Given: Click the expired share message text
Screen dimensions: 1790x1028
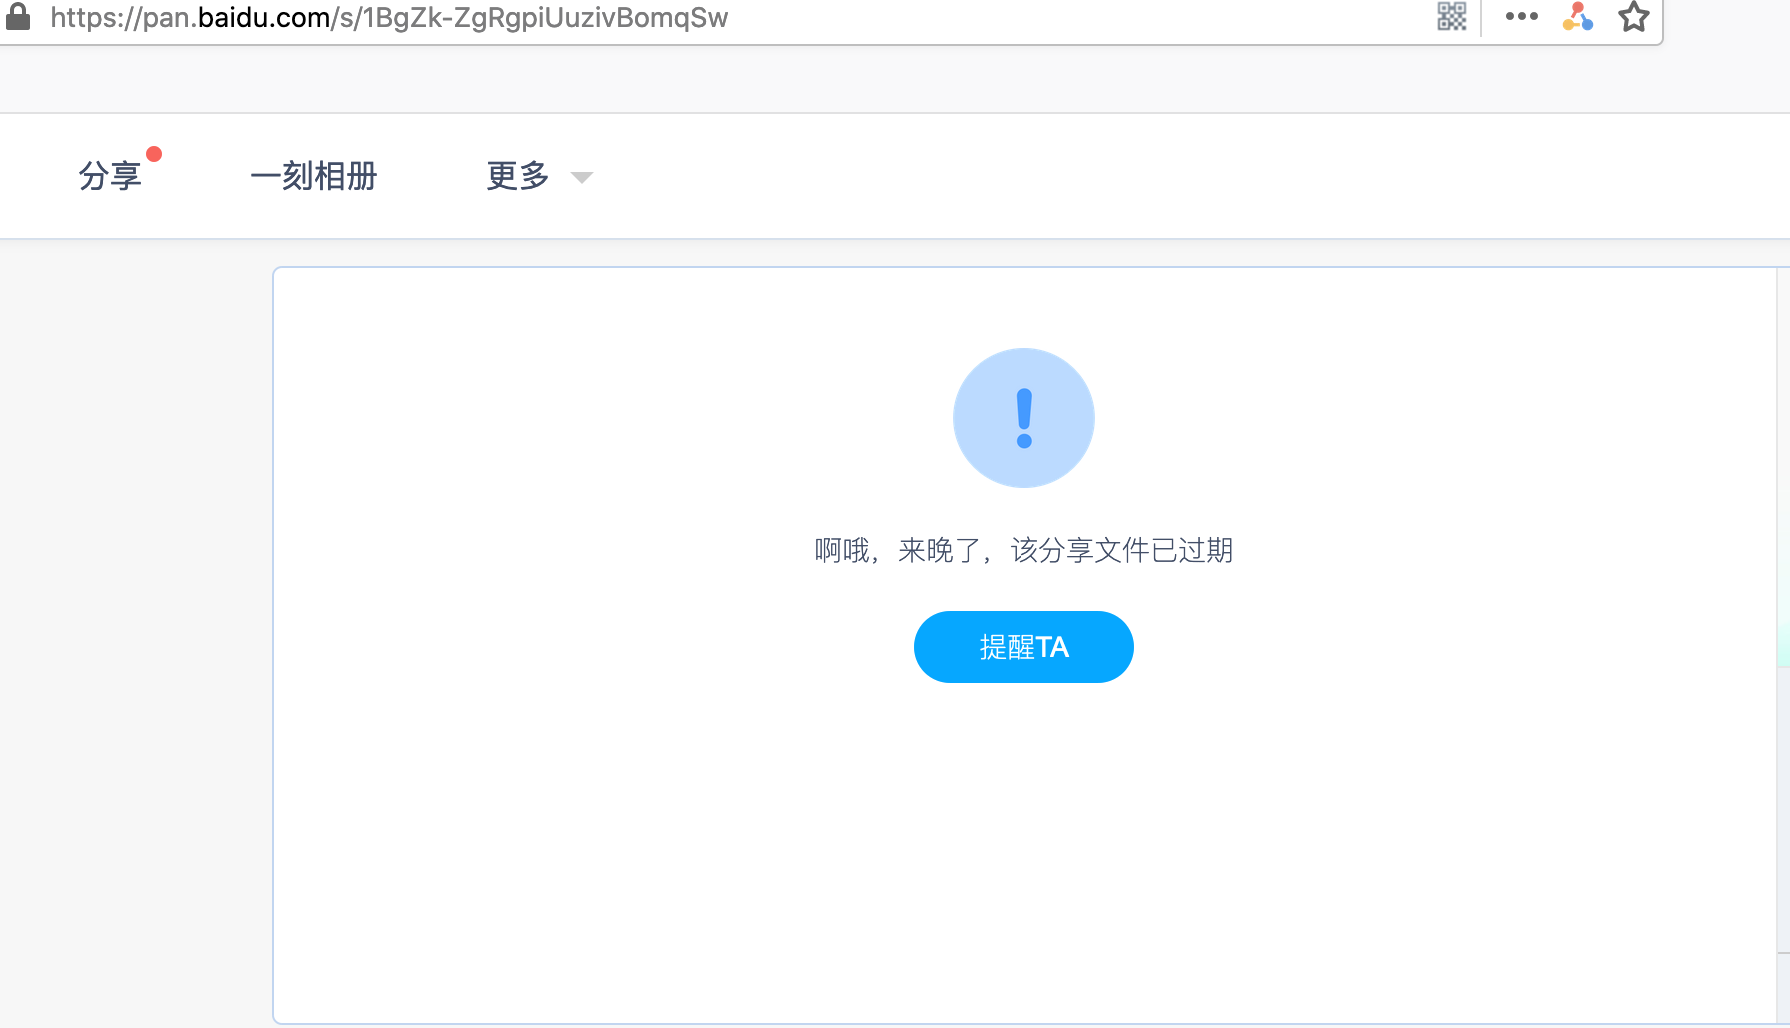Looking at the screenshot, I should point(1024,550).
